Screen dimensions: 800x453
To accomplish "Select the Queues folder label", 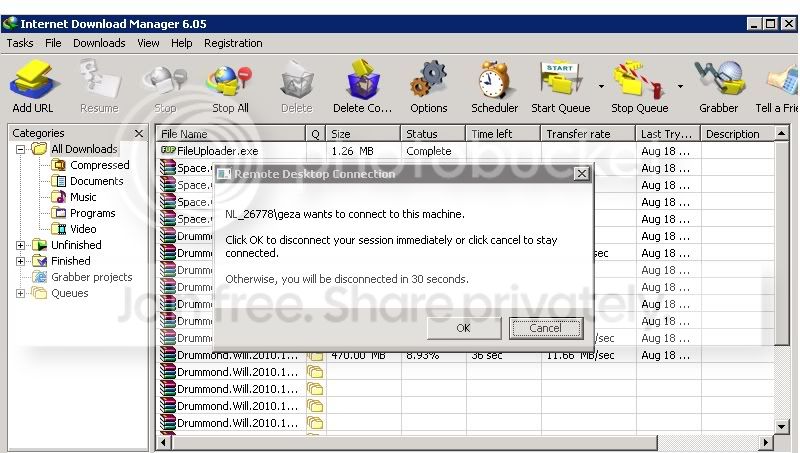I will [69, 293].
